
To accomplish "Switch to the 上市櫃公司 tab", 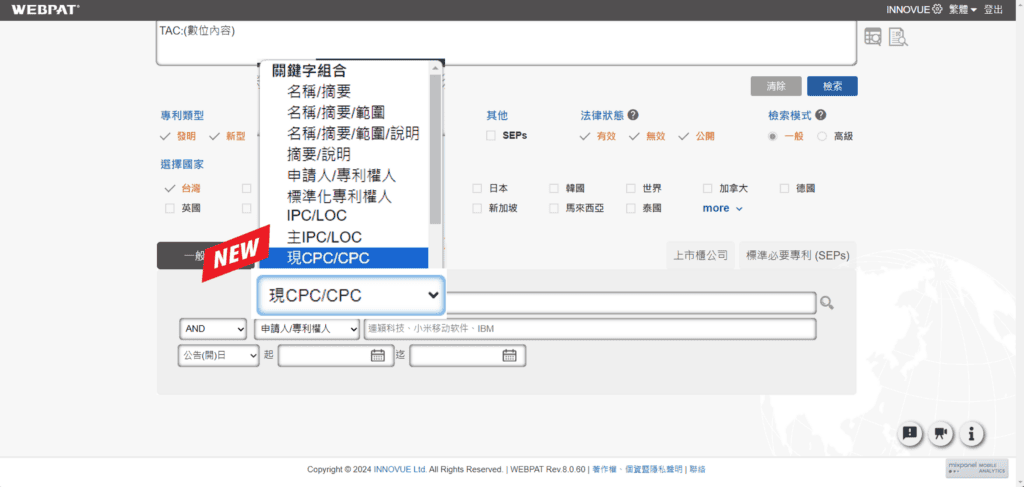I will (x=700, y=255).
